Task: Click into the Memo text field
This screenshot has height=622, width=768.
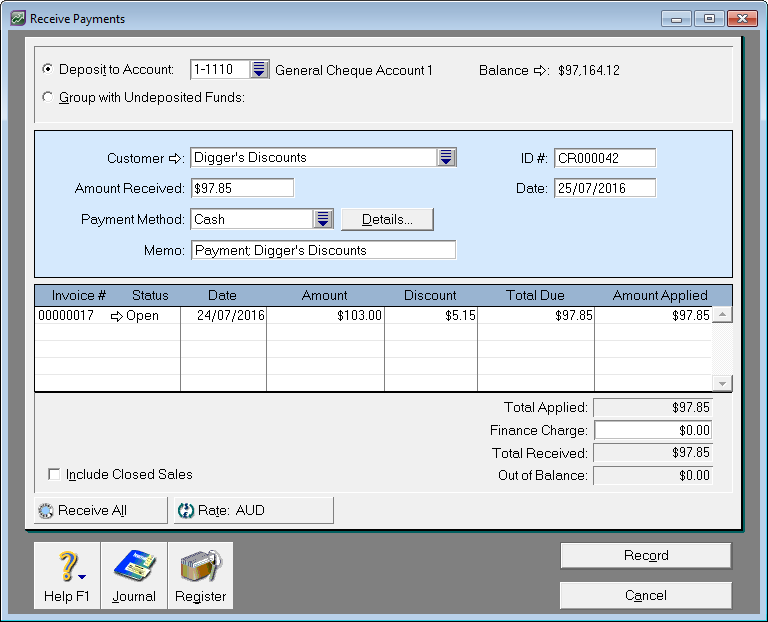Action: pyautogui.click(x=323, y=250)
